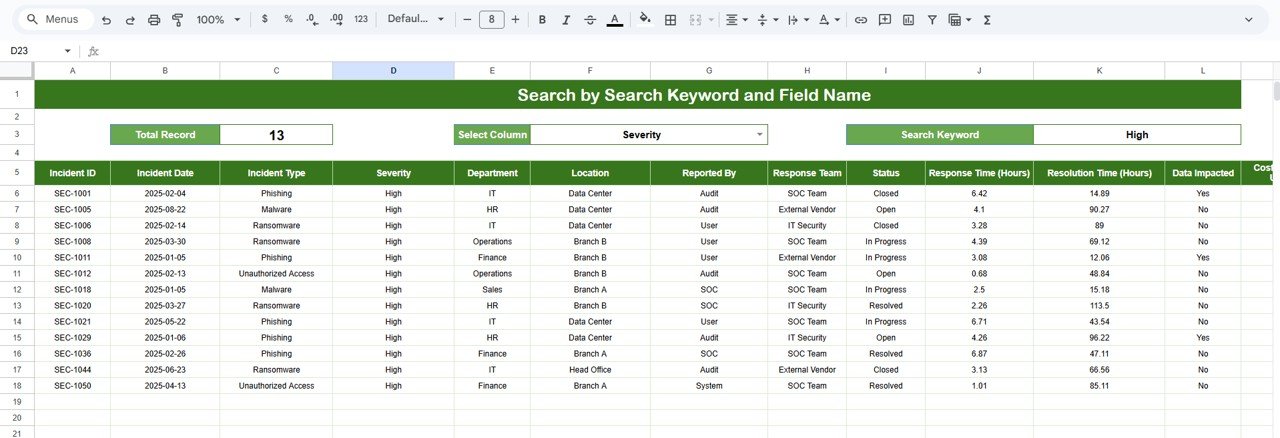This screenshot has width=1280, height=438.
Task: Click the Insert comment icon
Action: tap(884, 20)
